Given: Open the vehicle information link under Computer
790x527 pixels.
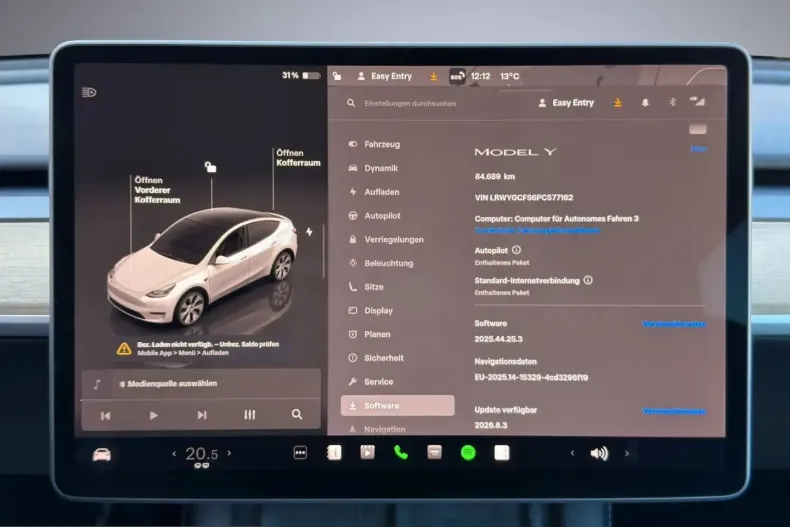Looking at the screenshot, I should (537, 231).
